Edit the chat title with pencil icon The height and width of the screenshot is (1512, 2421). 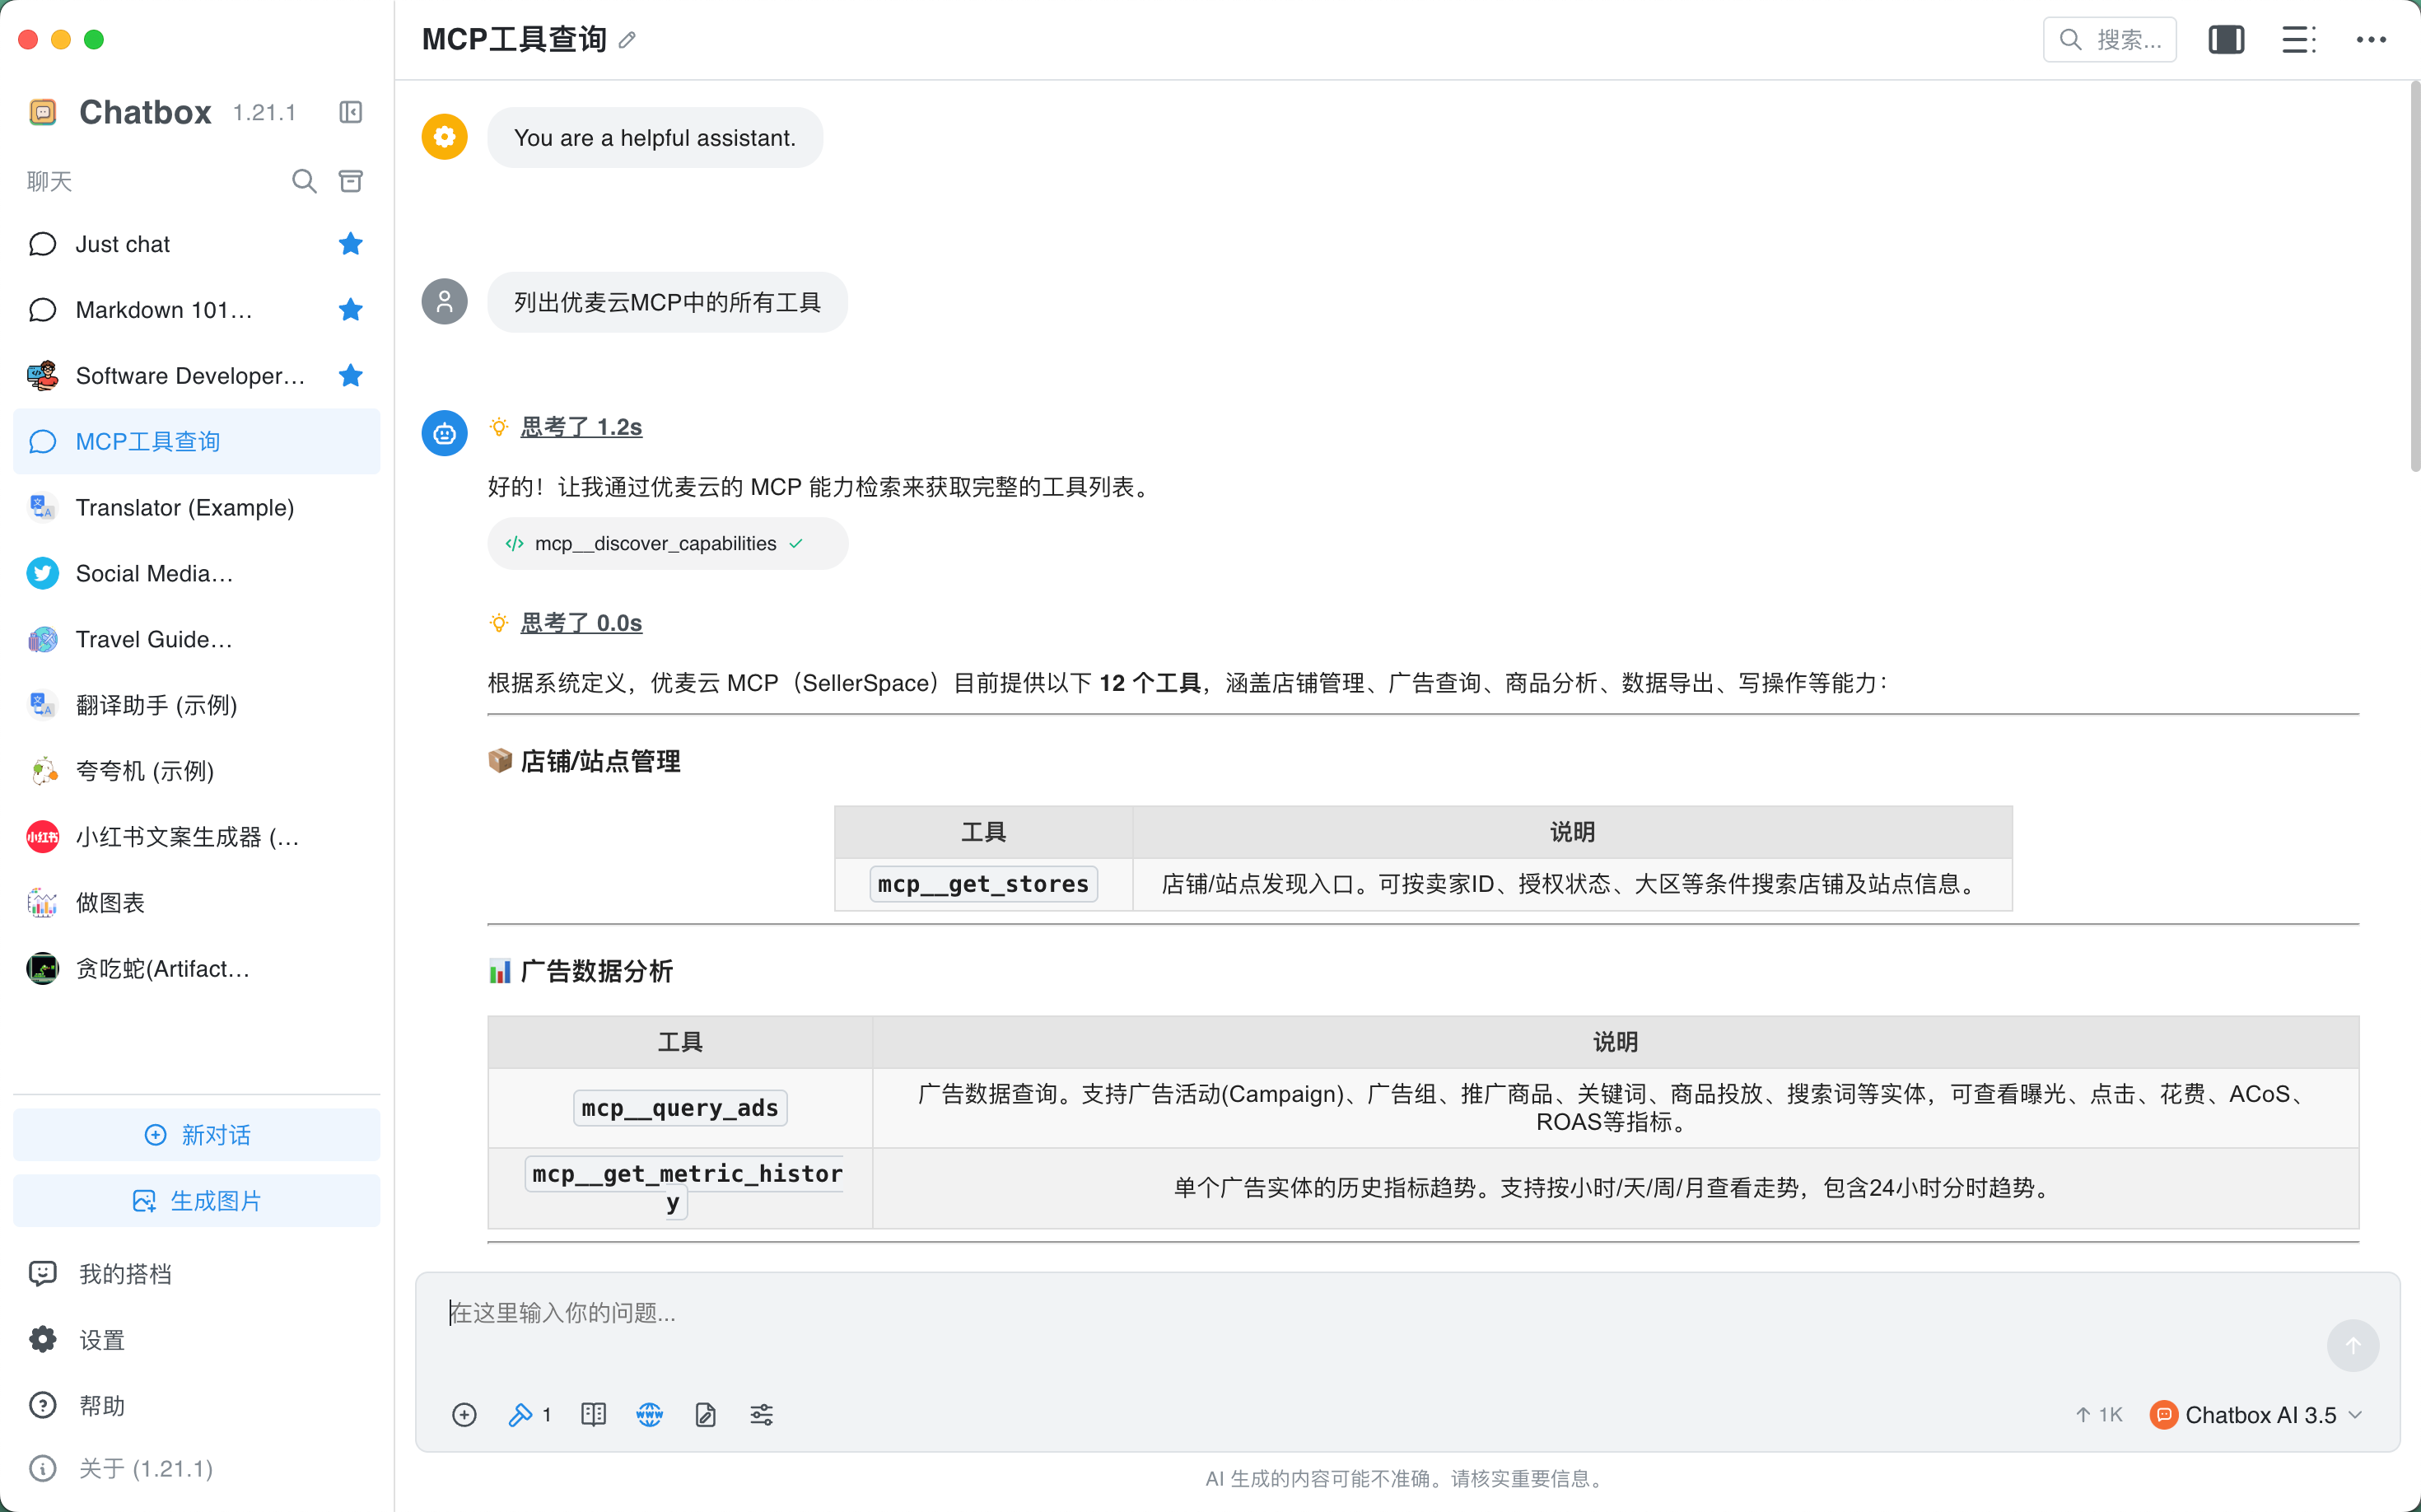628,40
